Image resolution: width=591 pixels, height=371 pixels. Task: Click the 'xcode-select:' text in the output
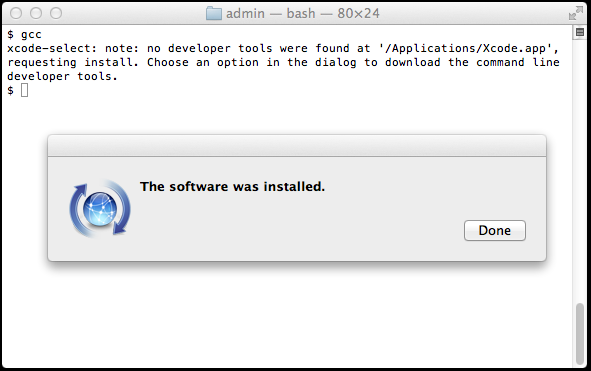[x=52, y=48]
